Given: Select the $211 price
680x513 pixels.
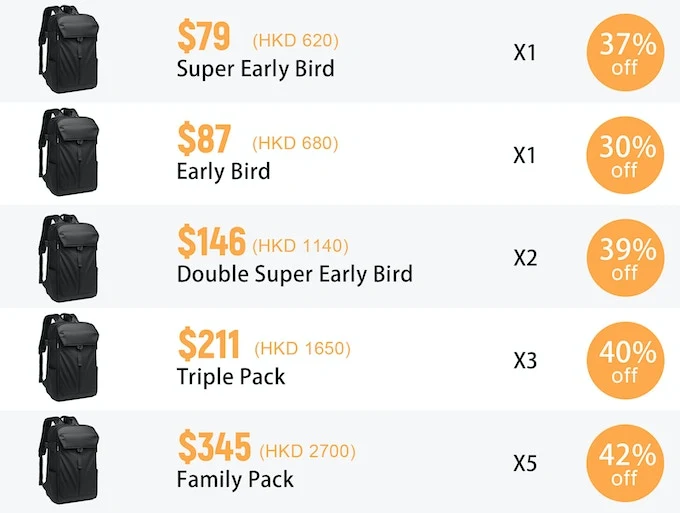Looking at the screenshot, I should (x=209, y=344).
